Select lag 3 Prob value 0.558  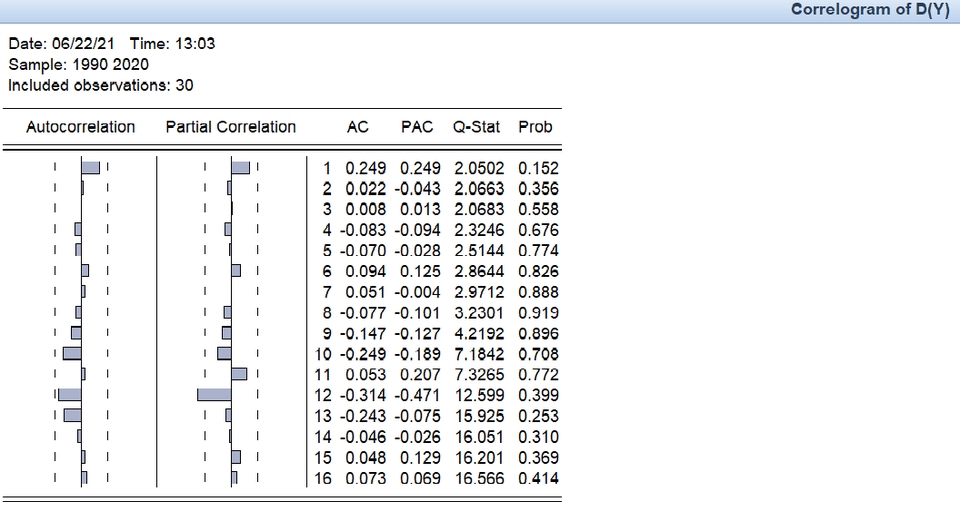pyautogui.click(x=538, y=209)
